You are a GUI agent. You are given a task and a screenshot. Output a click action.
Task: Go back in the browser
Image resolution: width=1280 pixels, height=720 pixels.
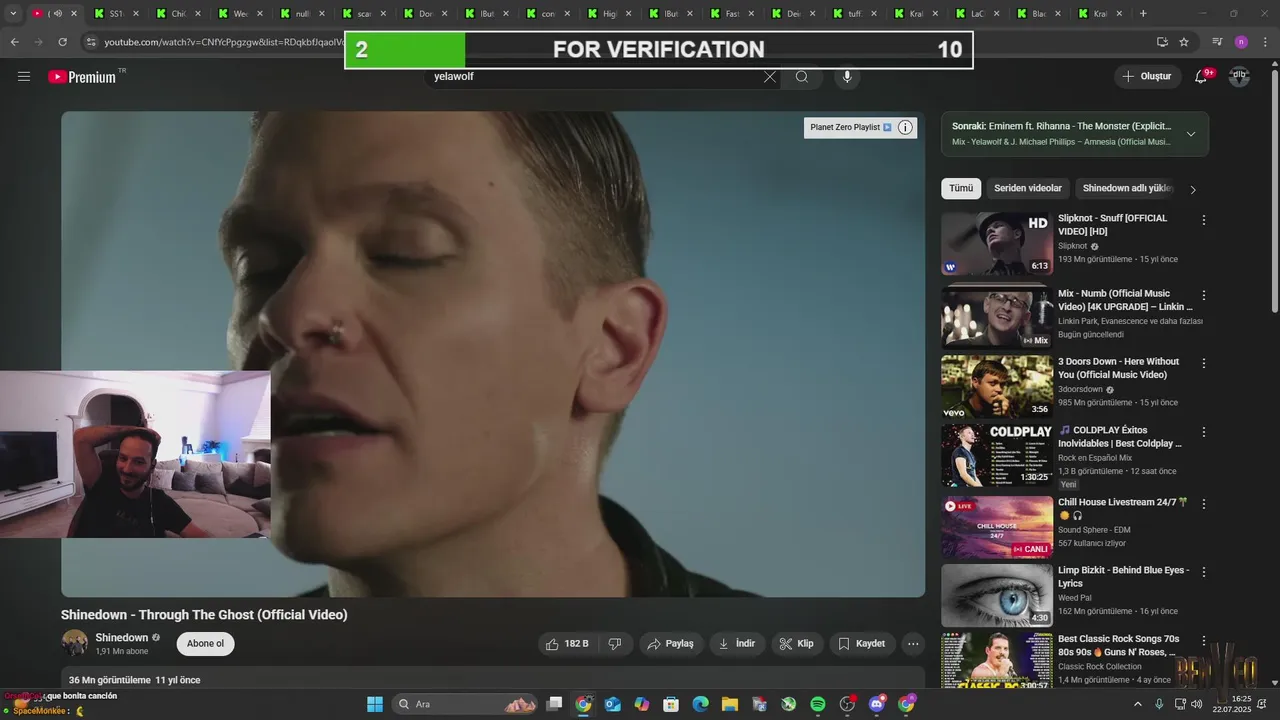pos(14,42)
